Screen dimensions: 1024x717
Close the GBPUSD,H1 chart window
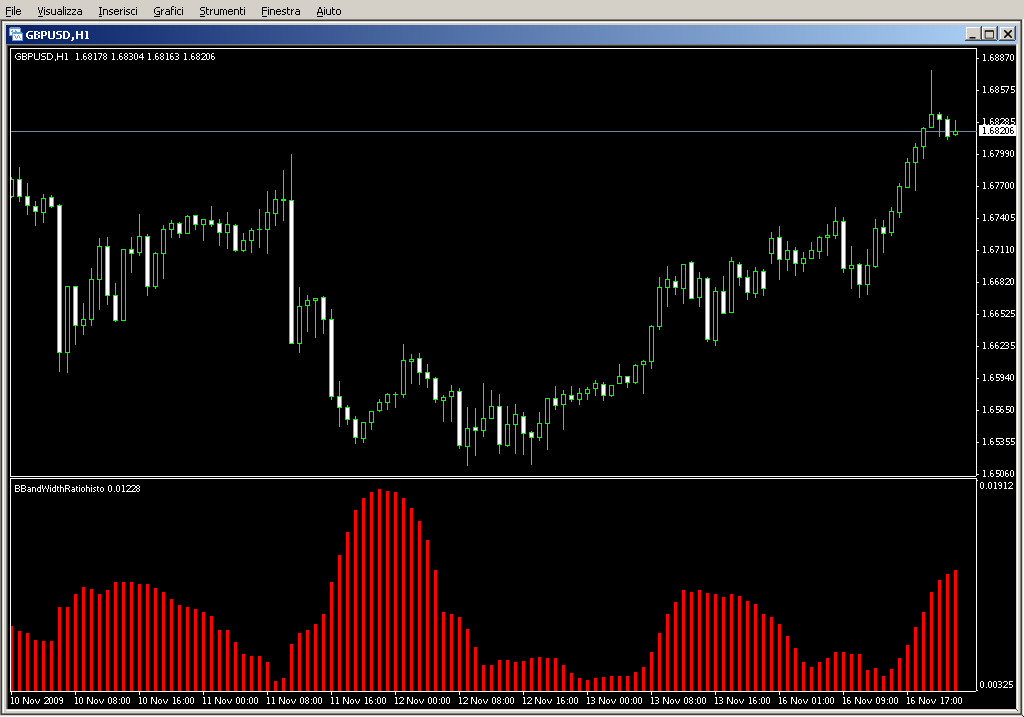[1008, 34]
